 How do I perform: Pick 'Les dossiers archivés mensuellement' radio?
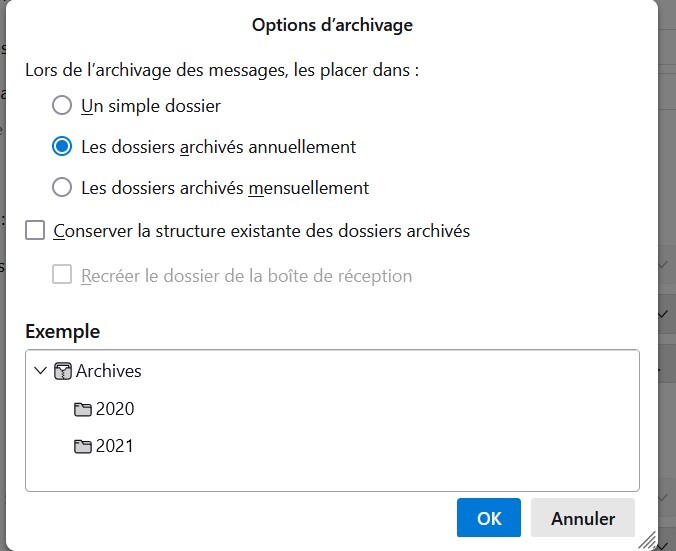point(62,187)
